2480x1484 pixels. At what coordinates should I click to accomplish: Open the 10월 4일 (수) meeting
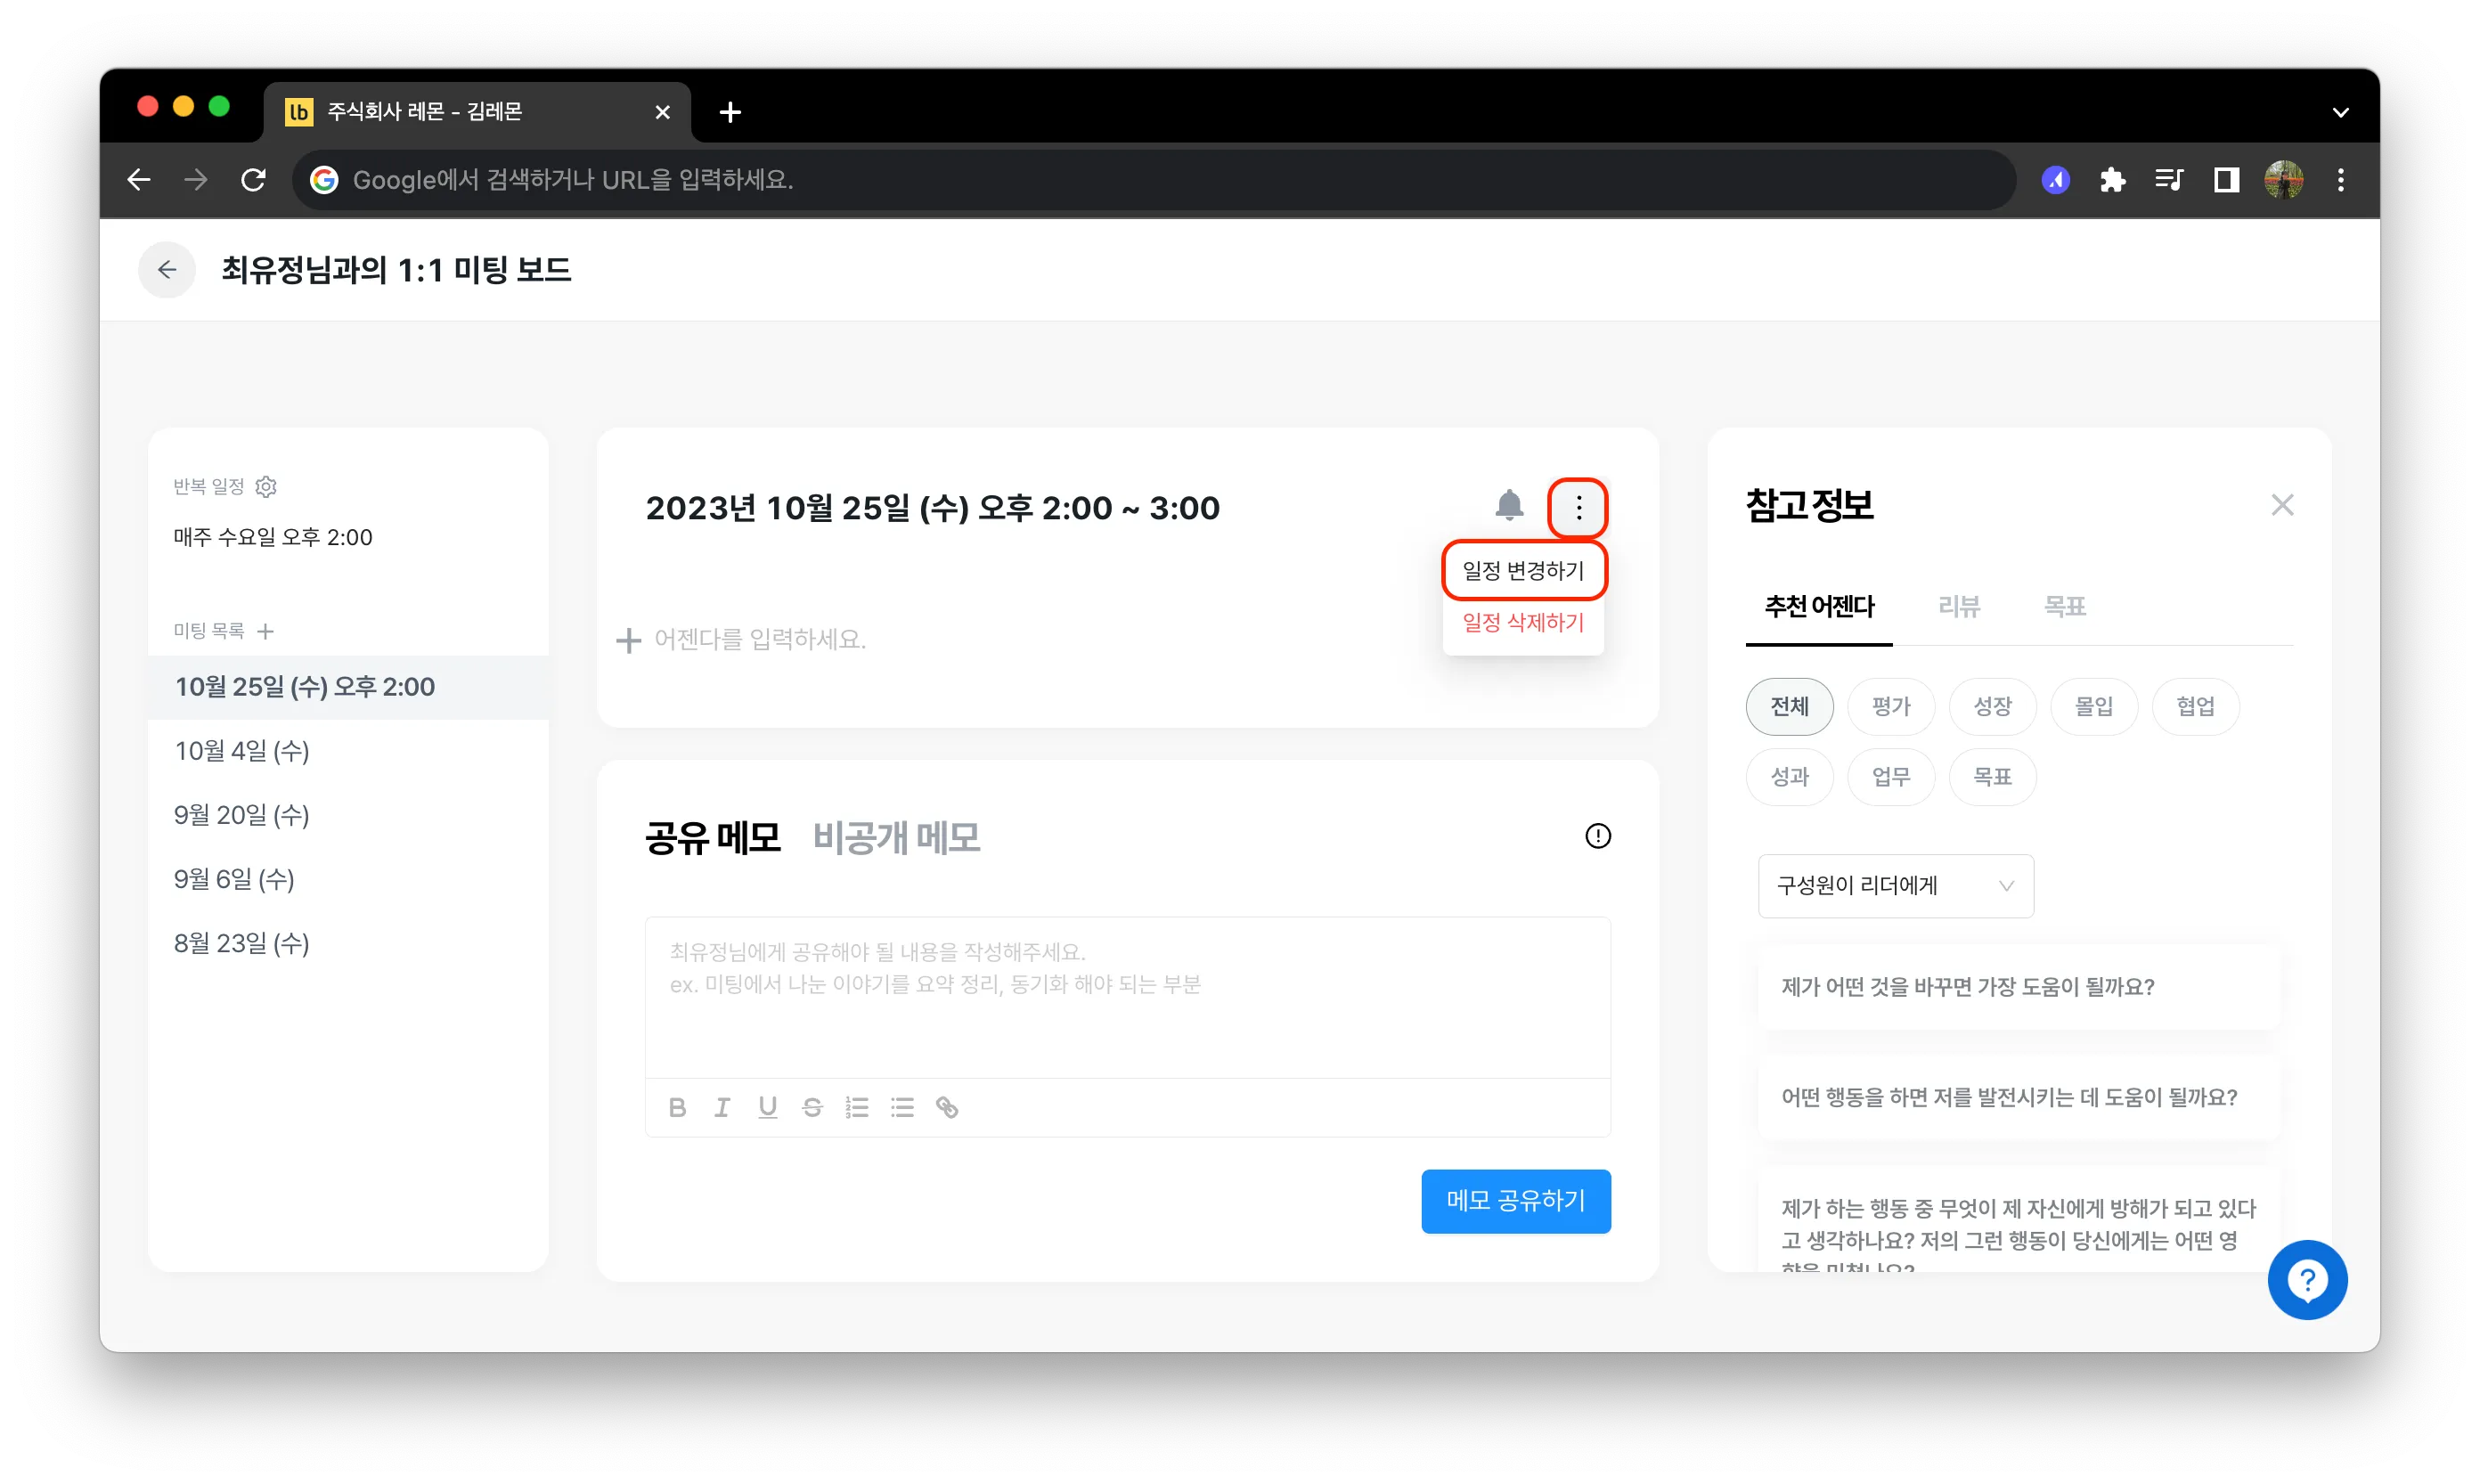pyautogui.click(x=348, y=752)
